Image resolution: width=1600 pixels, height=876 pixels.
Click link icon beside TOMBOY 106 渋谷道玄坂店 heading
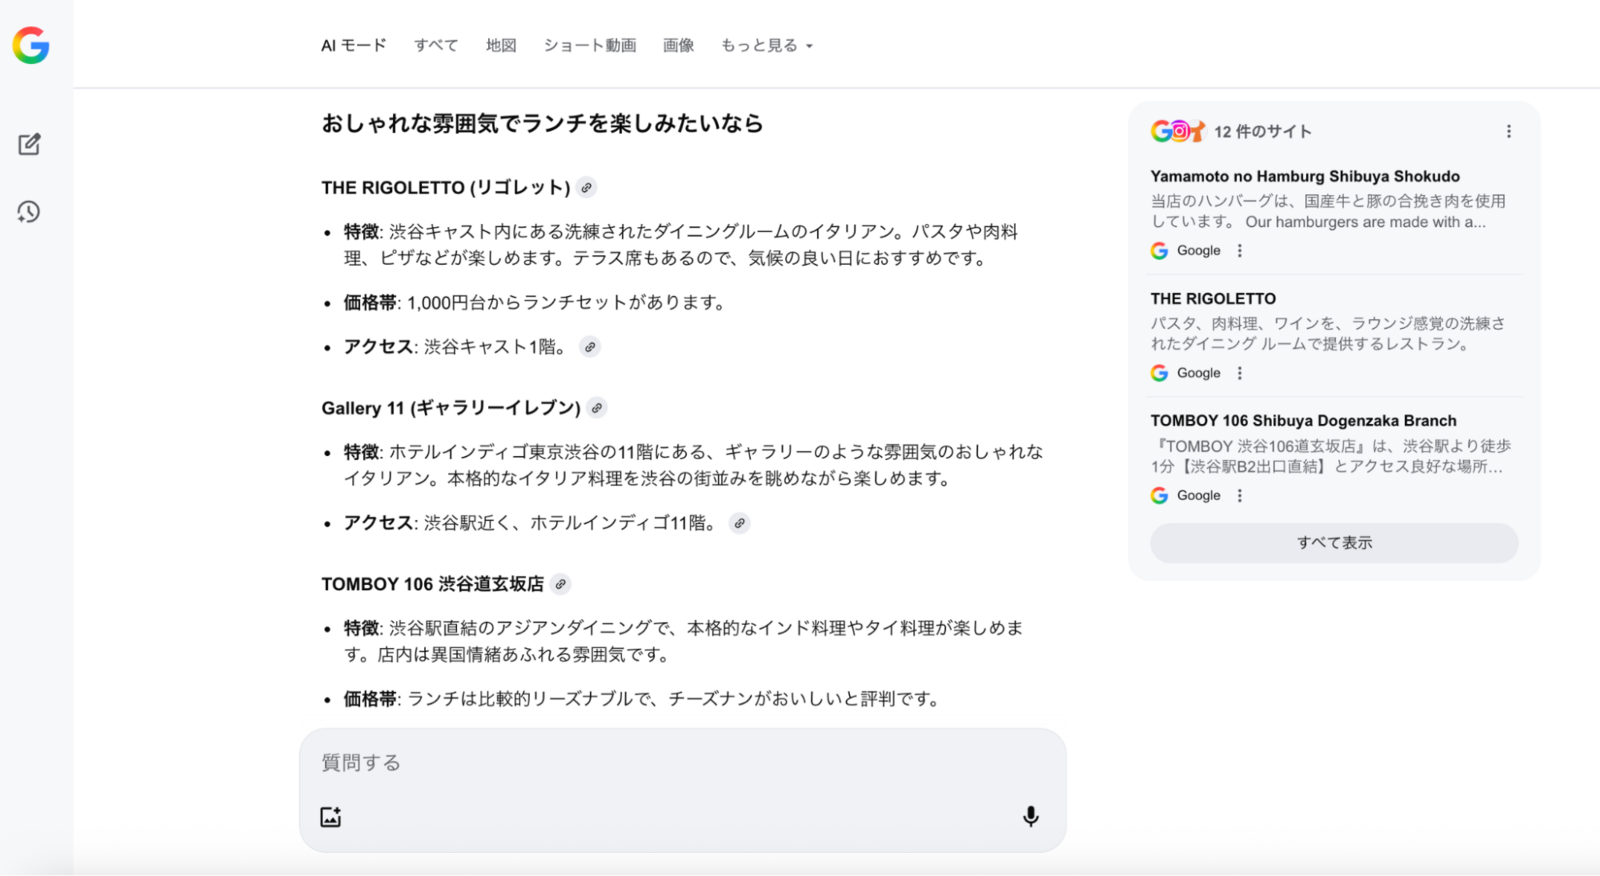pos(561,584)
